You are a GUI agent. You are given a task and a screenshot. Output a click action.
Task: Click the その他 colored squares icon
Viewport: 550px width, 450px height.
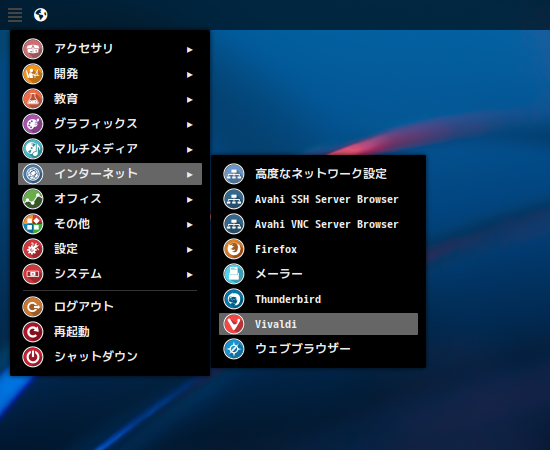[33, 224]
